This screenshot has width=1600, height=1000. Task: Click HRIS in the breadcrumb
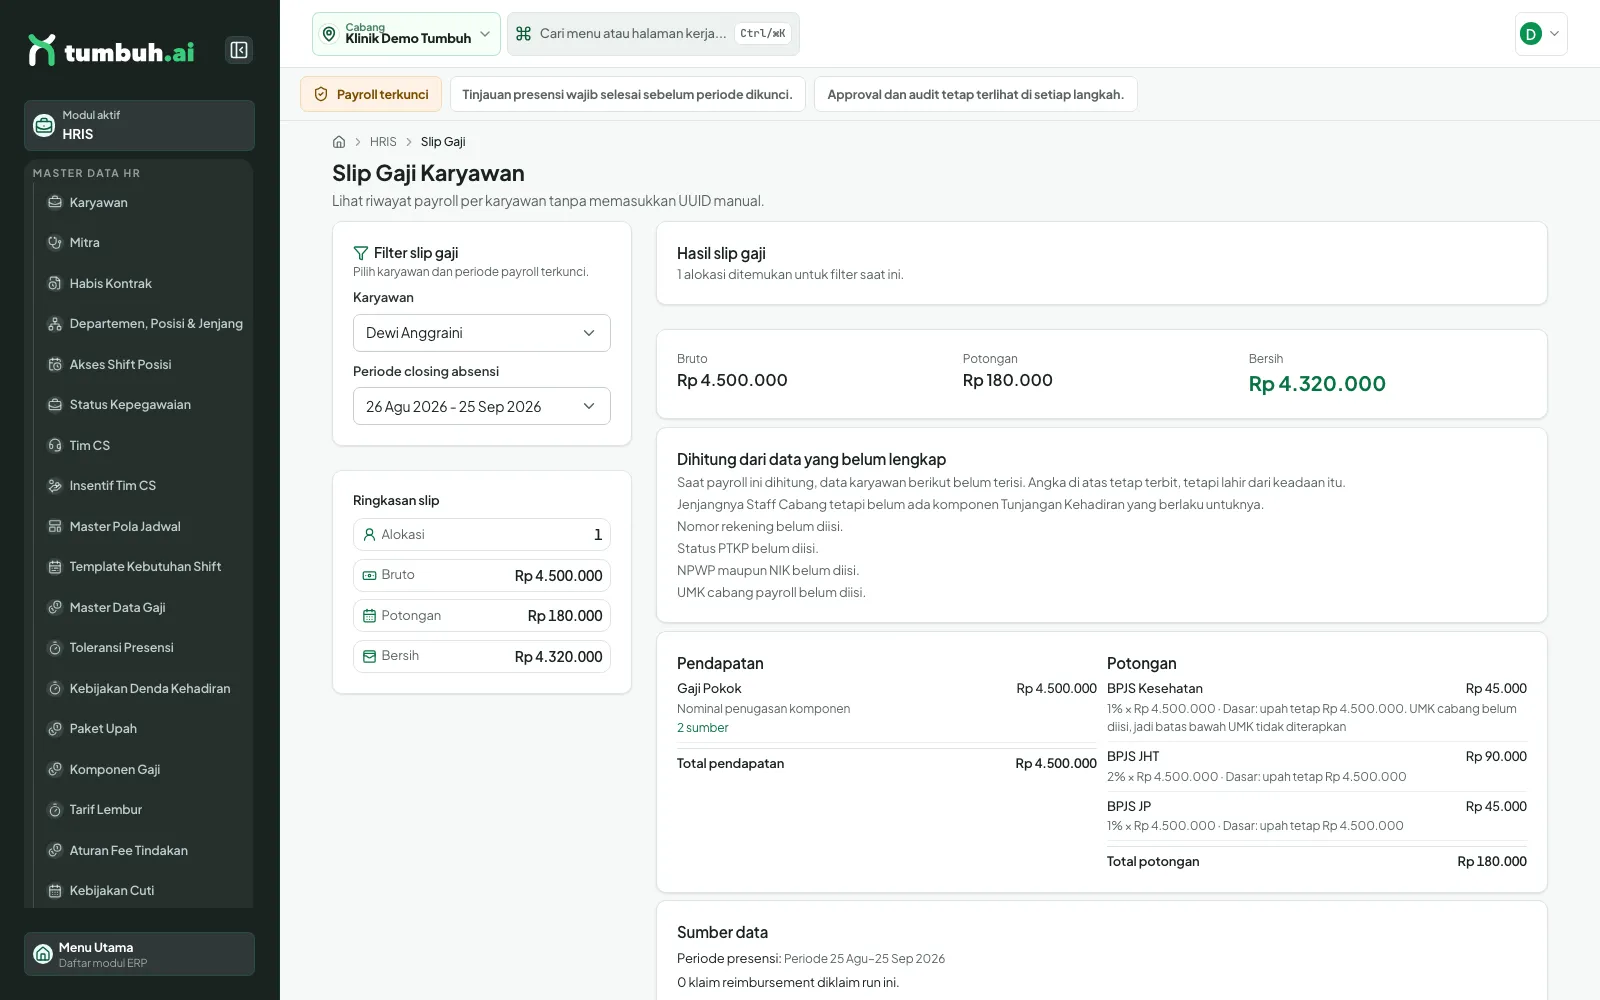383,142
